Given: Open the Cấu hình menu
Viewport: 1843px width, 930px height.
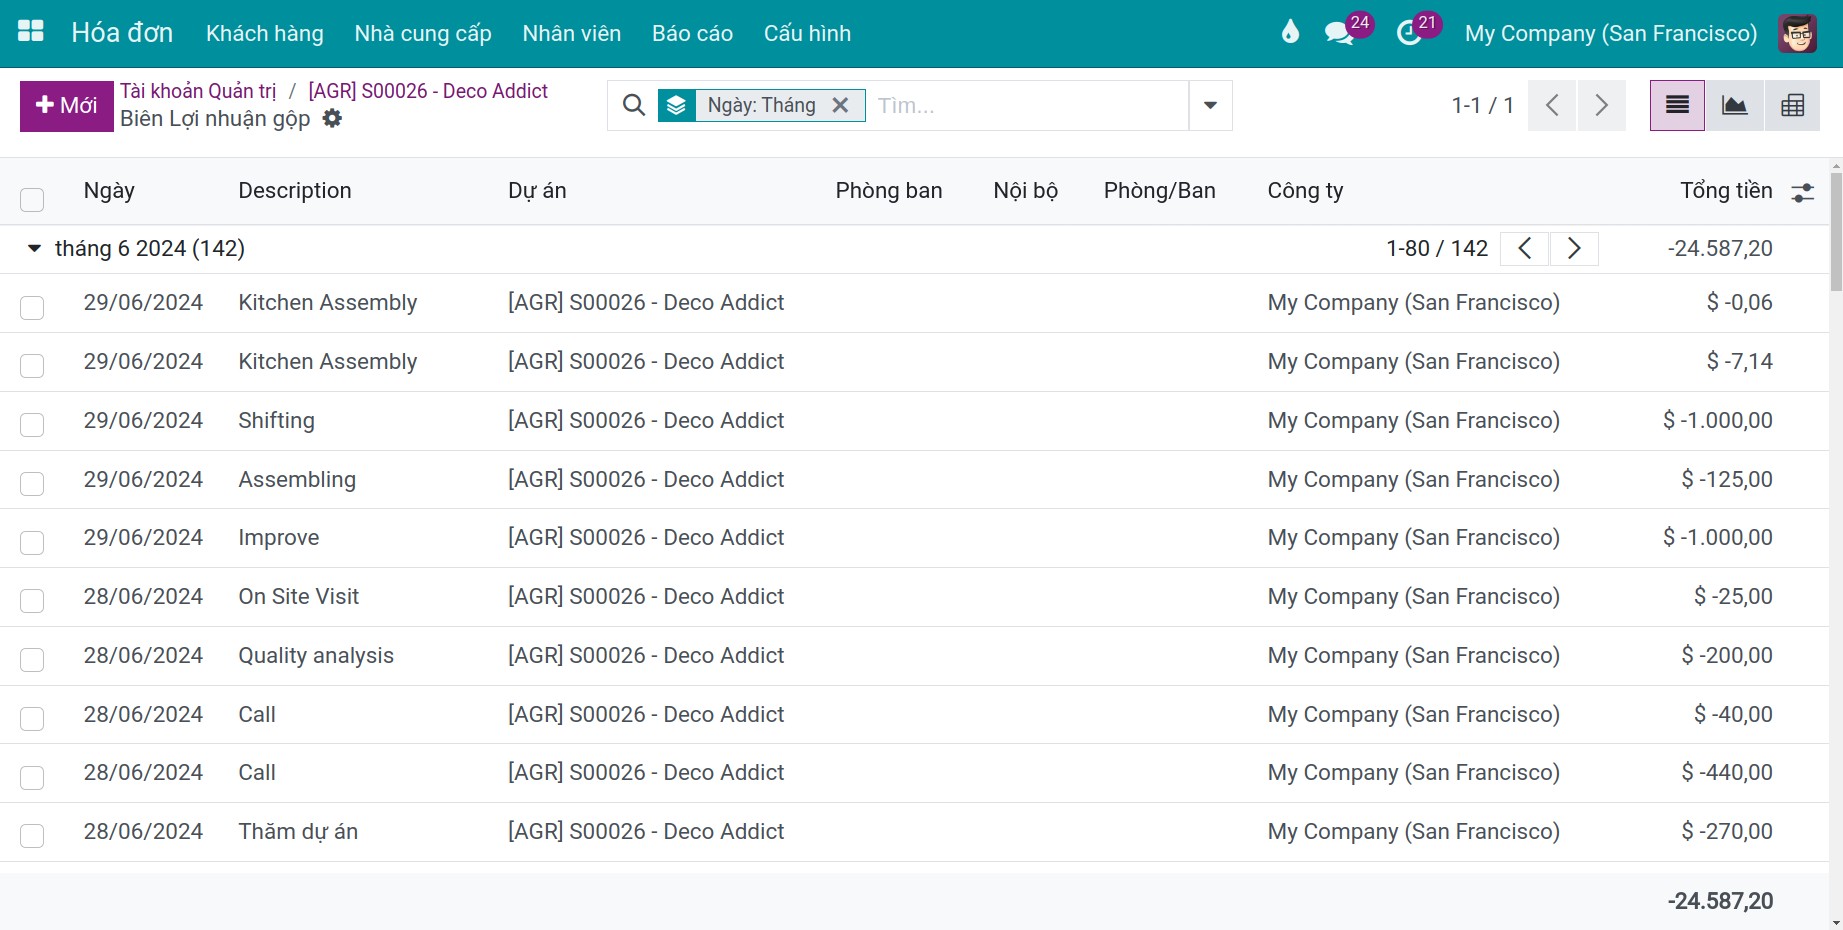Looking at the screenshot, I should [807, 33].
